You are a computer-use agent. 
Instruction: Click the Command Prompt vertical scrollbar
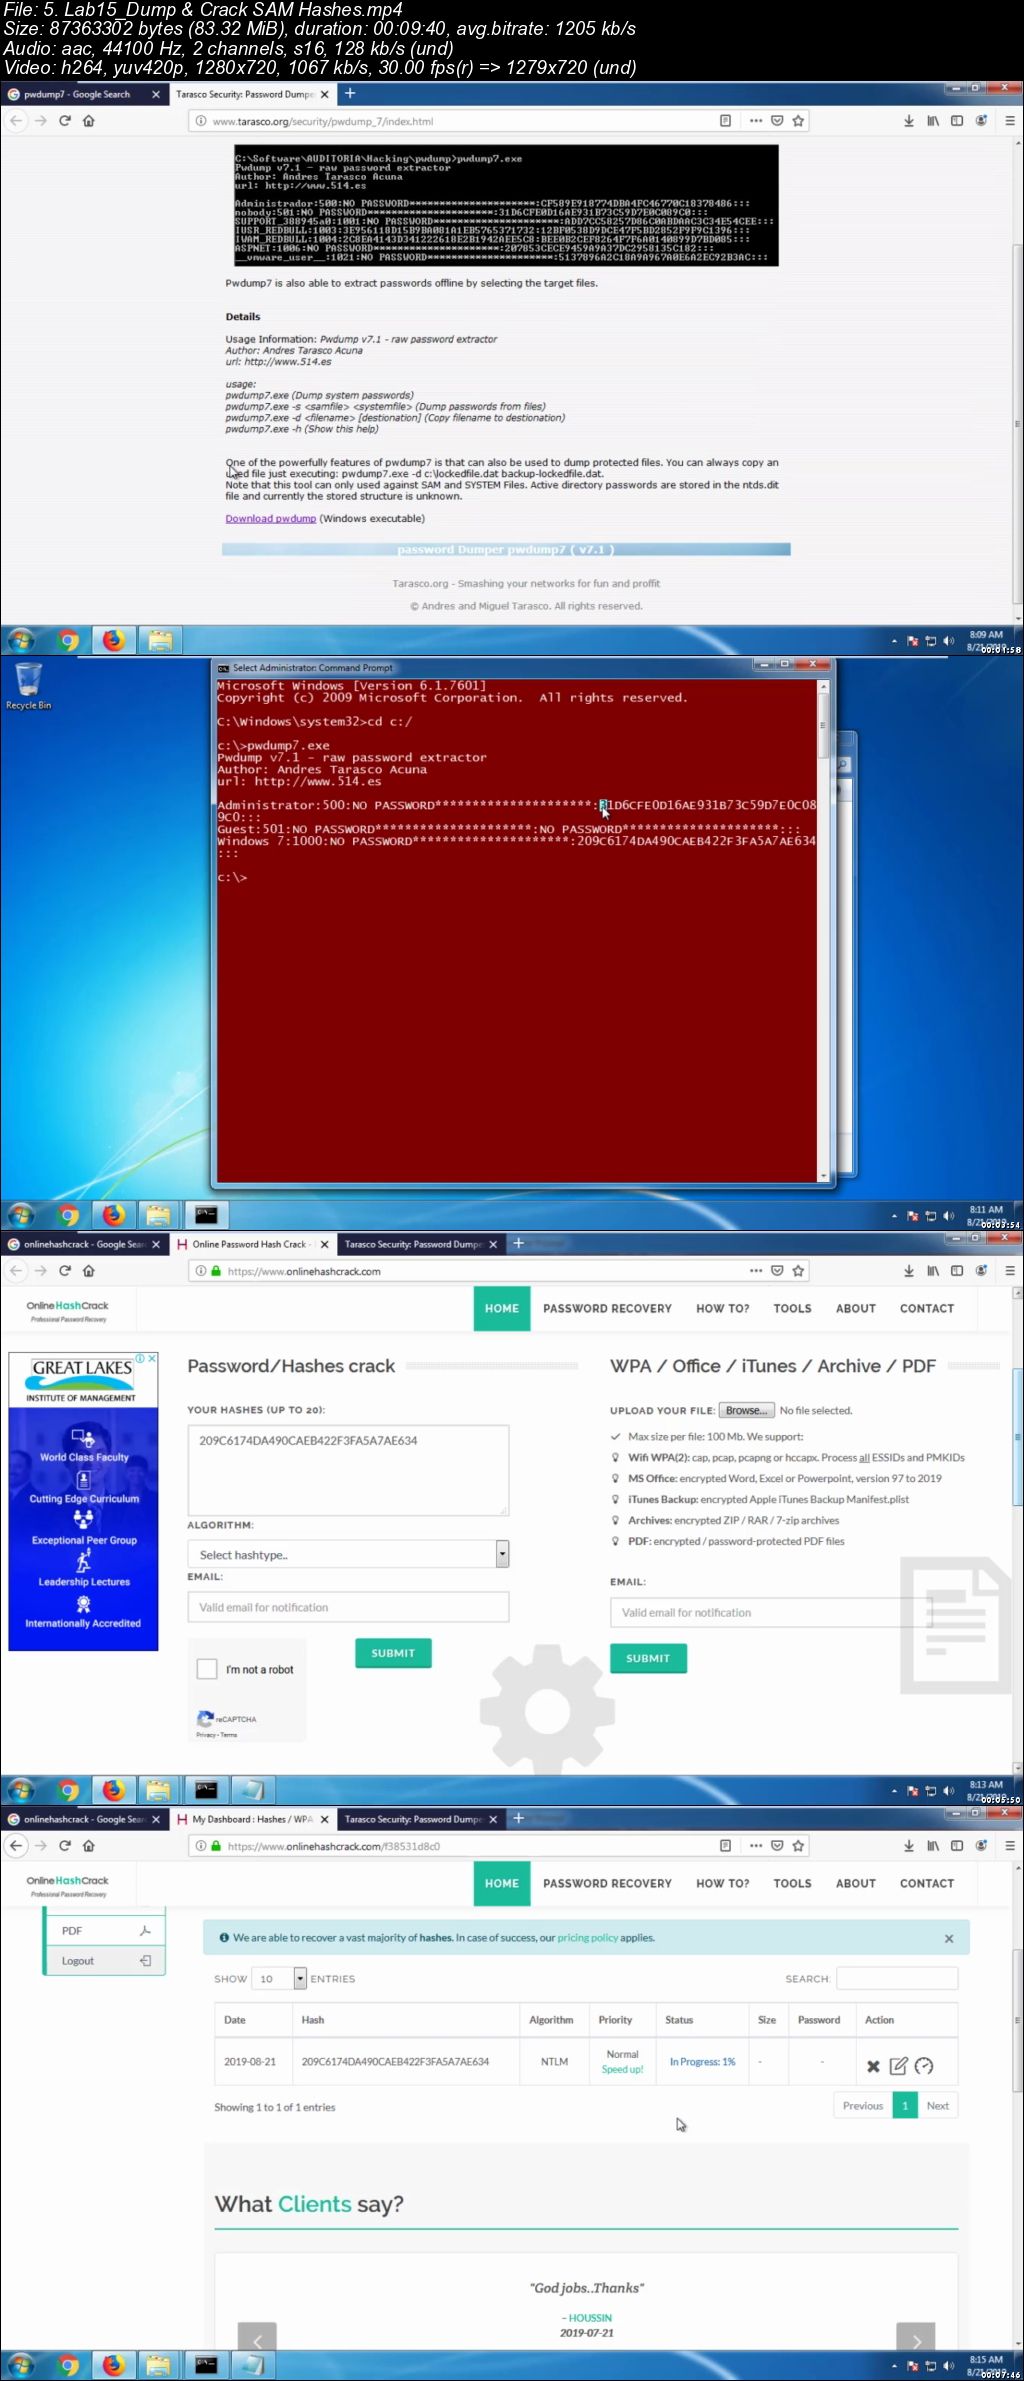click(824, 931)
